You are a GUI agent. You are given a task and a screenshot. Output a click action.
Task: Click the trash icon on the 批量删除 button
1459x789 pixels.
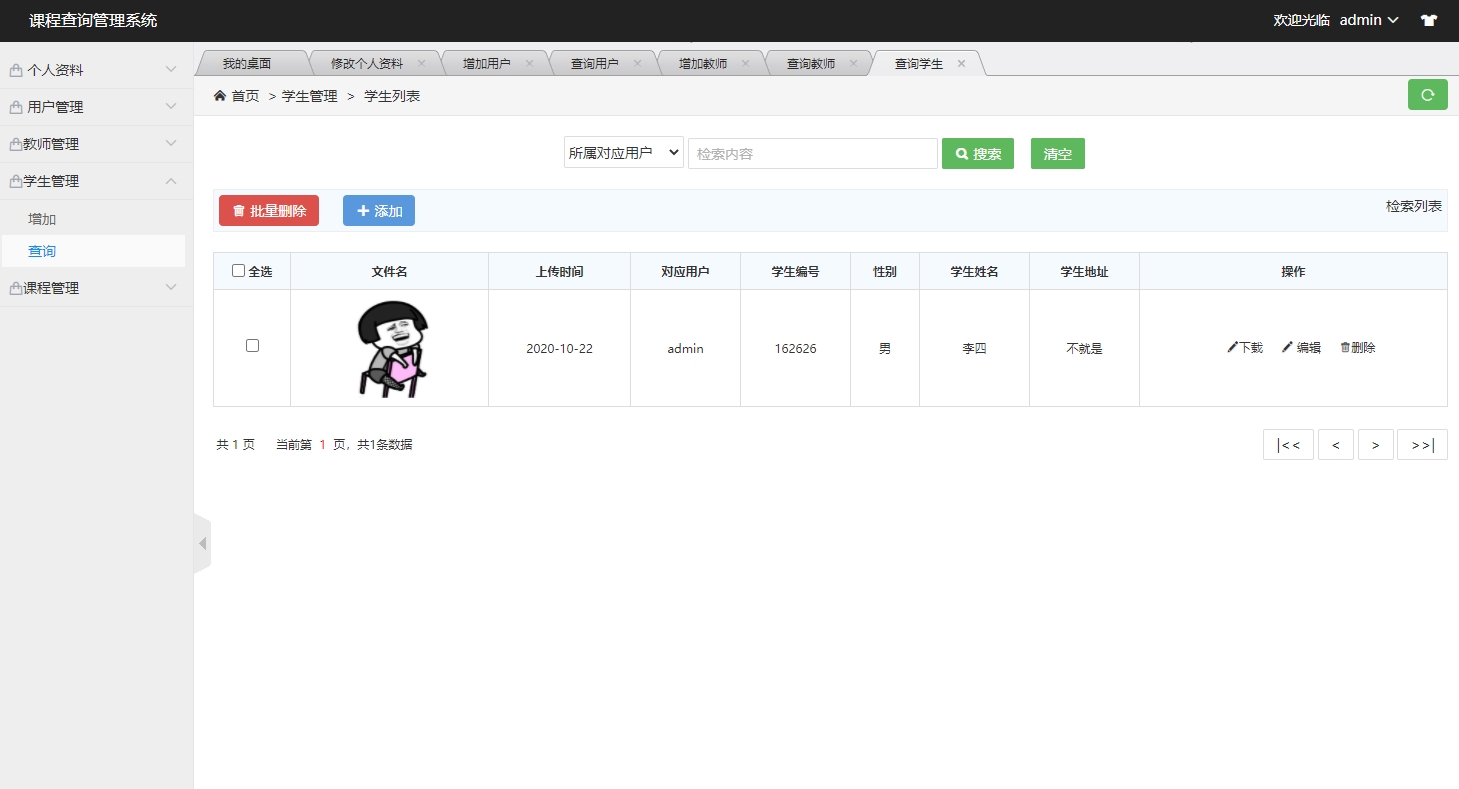pos(237,210)
